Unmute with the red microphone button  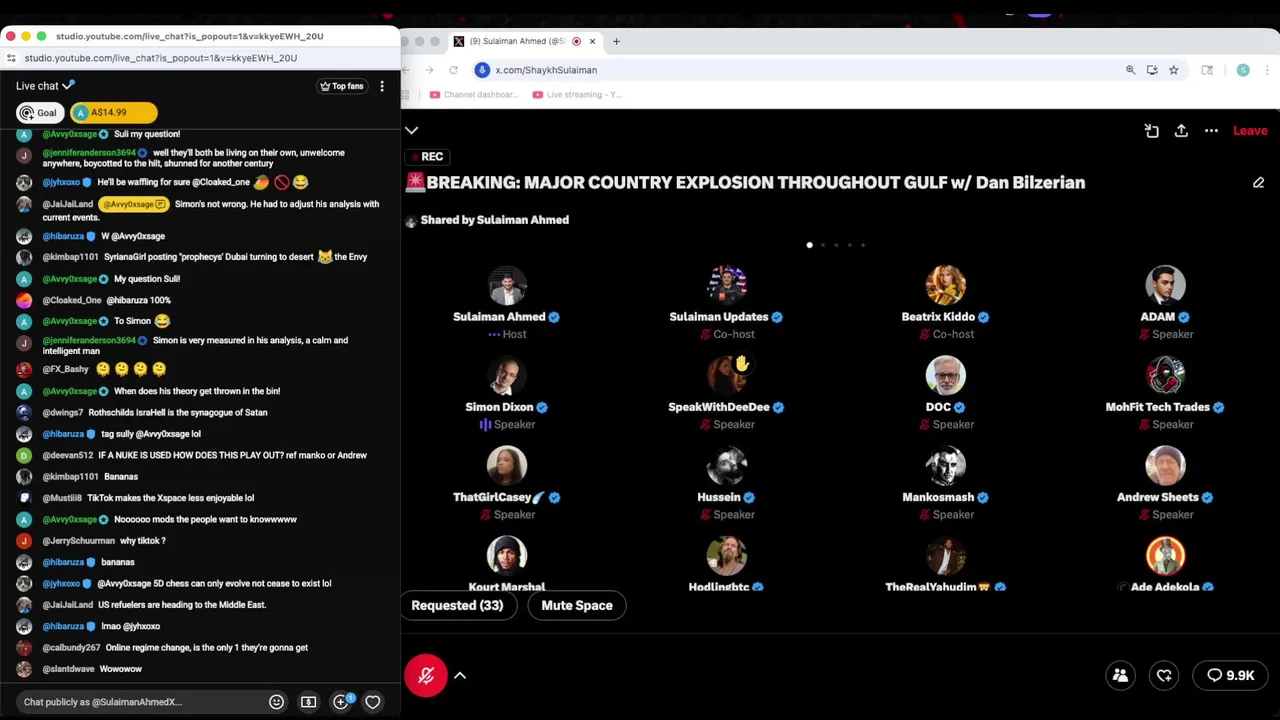(425, 676)
